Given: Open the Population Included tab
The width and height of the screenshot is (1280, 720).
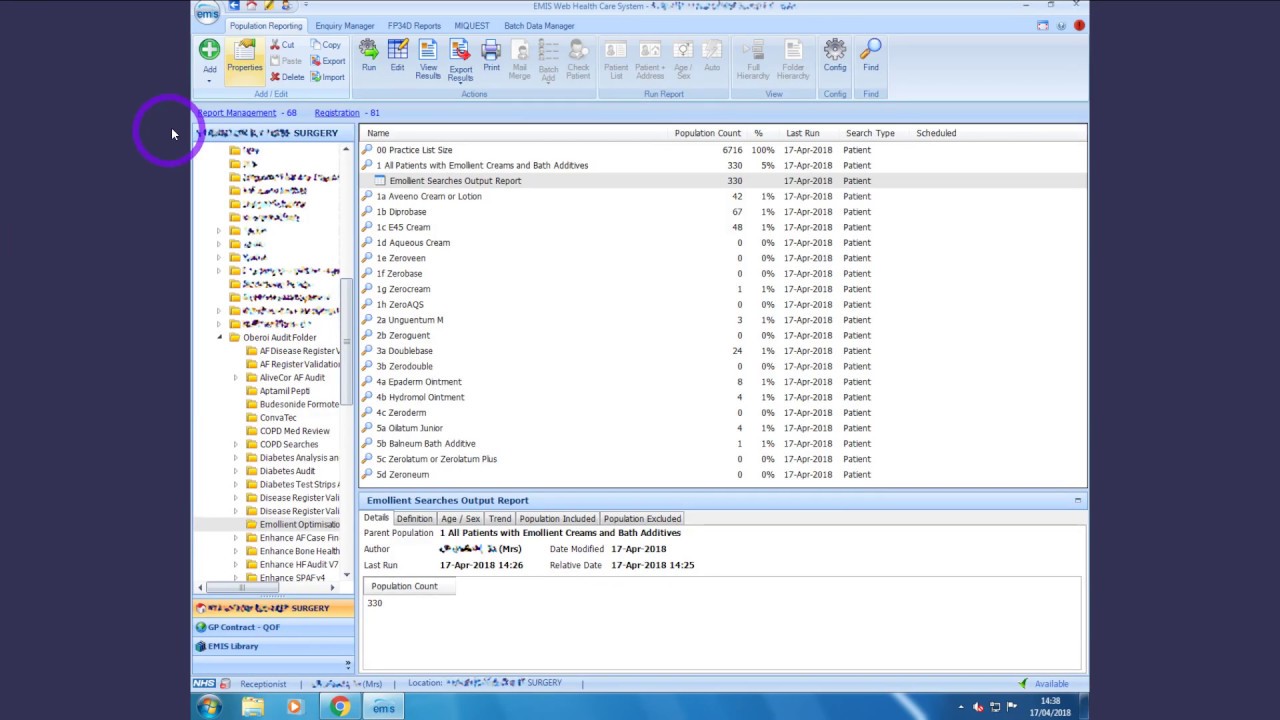Looking at the screenshot, I should coord(557,519).
